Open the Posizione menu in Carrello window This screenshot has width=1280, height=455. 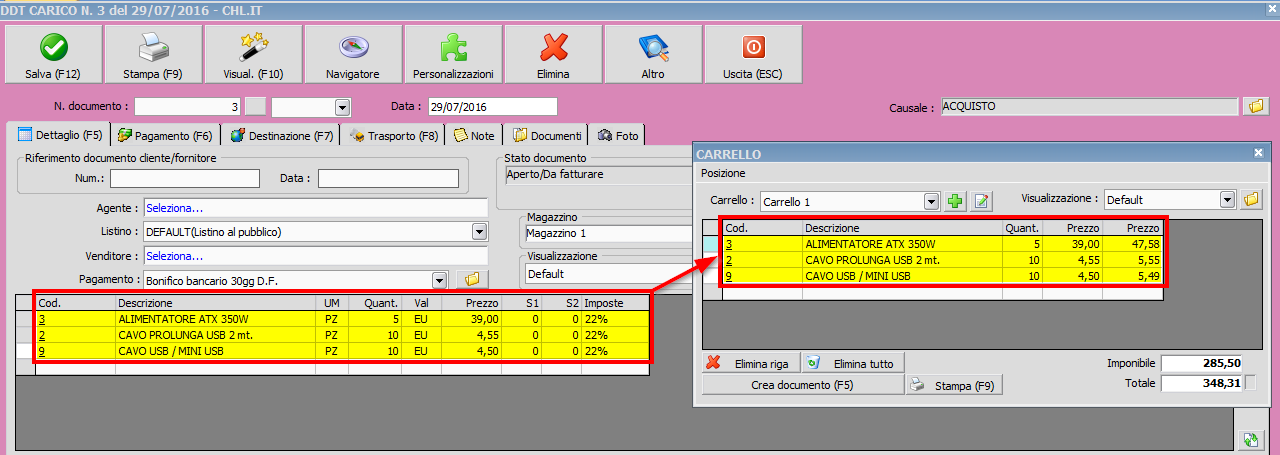(x=723, y=173)
